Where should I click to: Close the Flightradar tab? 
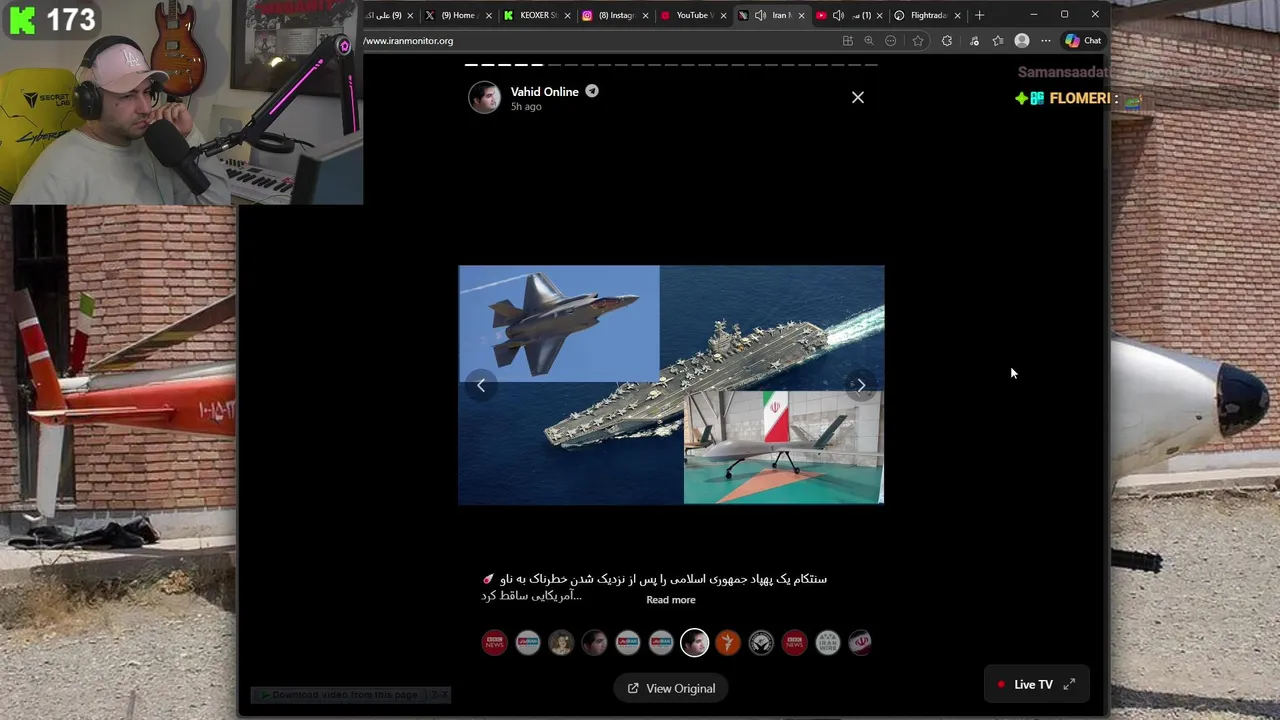coord(957,15)
